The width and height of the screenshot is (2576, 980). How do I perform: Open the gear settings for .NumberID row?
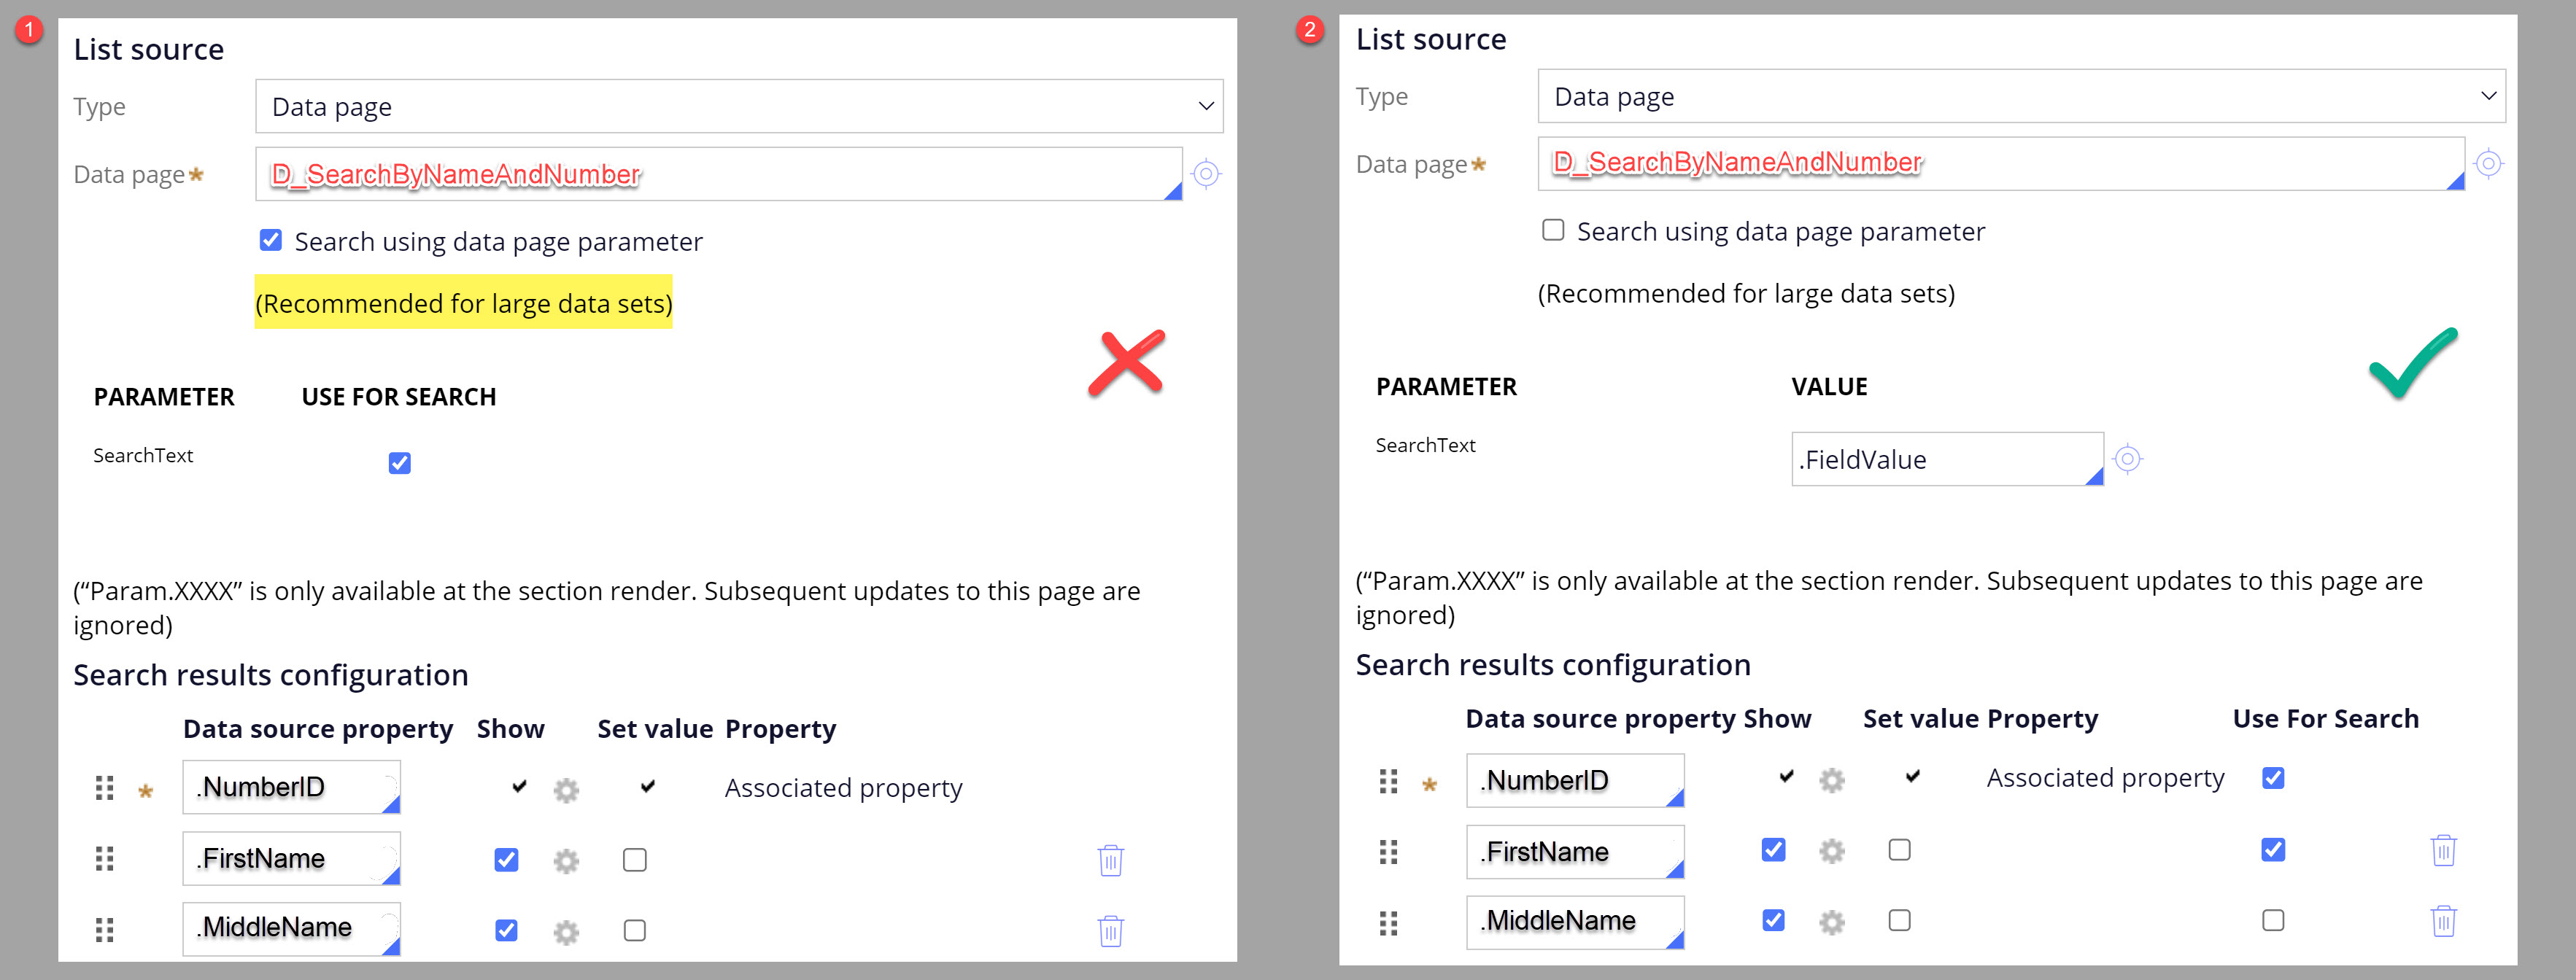(x=567, y=790)
